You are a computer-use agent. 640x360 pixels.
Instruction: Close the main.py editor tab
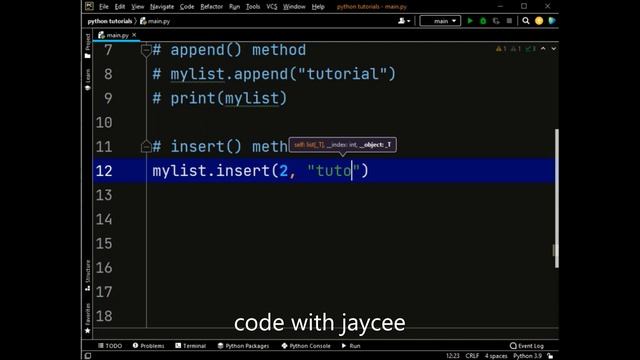click(134, 35)
